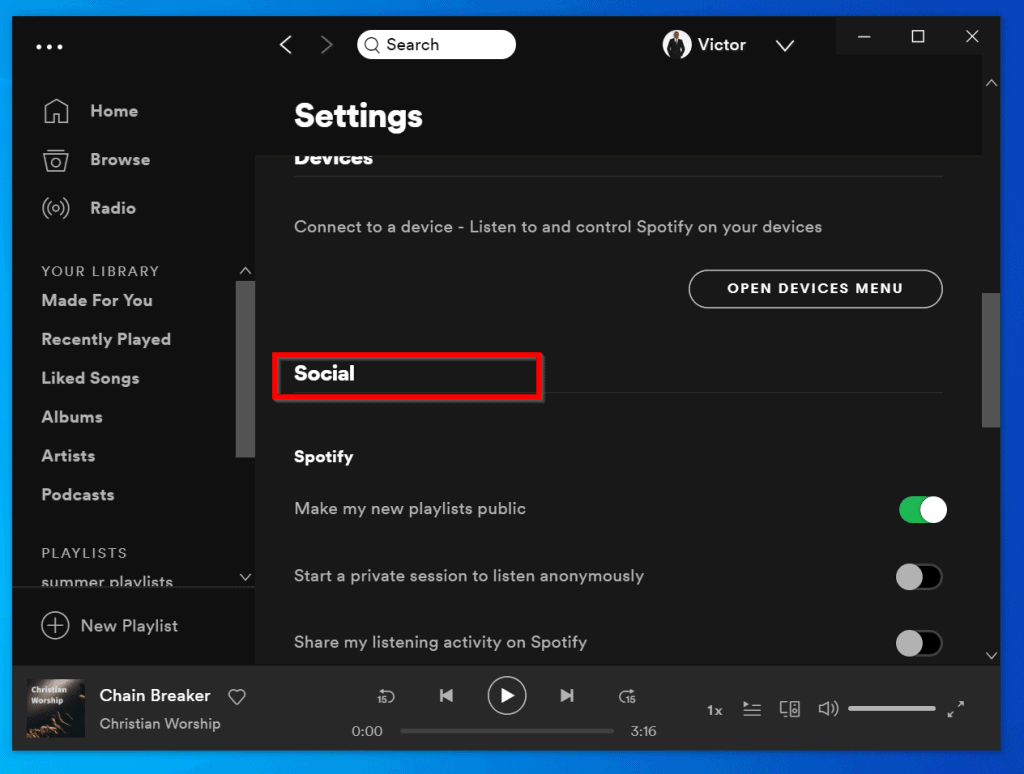The width and height of the screenshot is (1024, 774).
Task: Skip forward 15 seconds
Action: pos(627,696)
